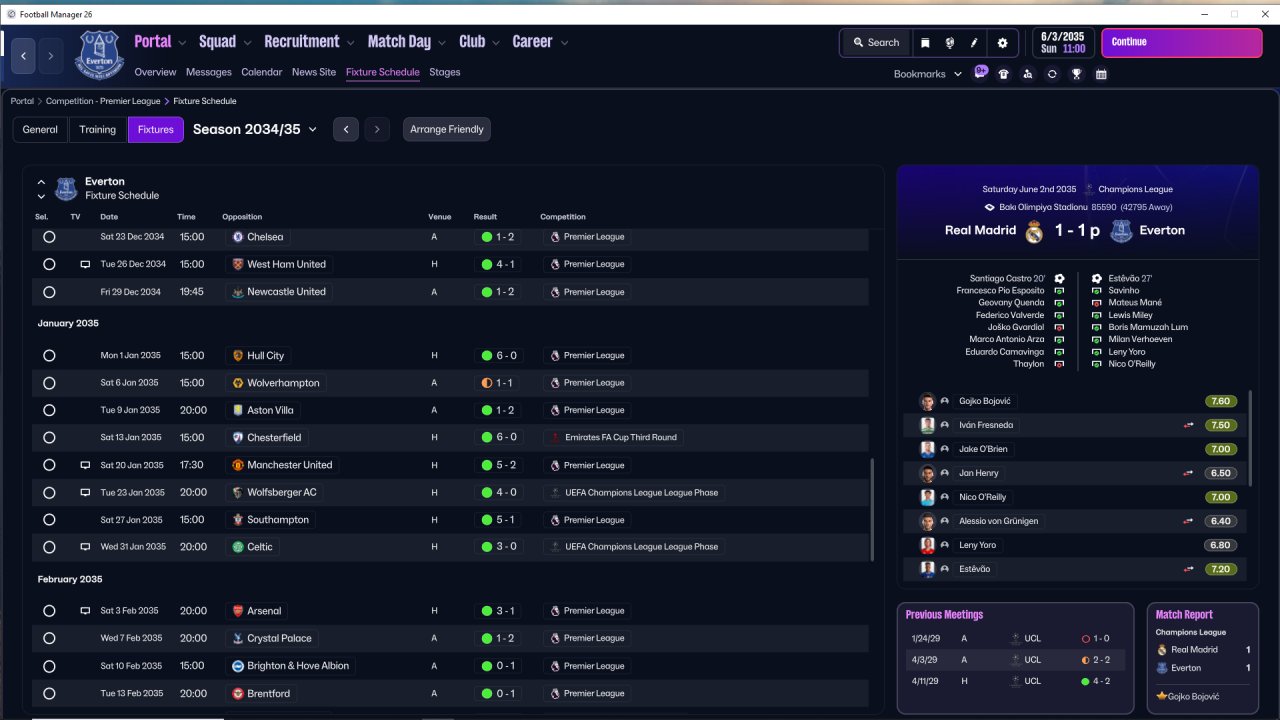The width and height of the screenshot is (1280, 720).
Task: Open the Calendar sub-tab
Action: click(x=262, y=72)
